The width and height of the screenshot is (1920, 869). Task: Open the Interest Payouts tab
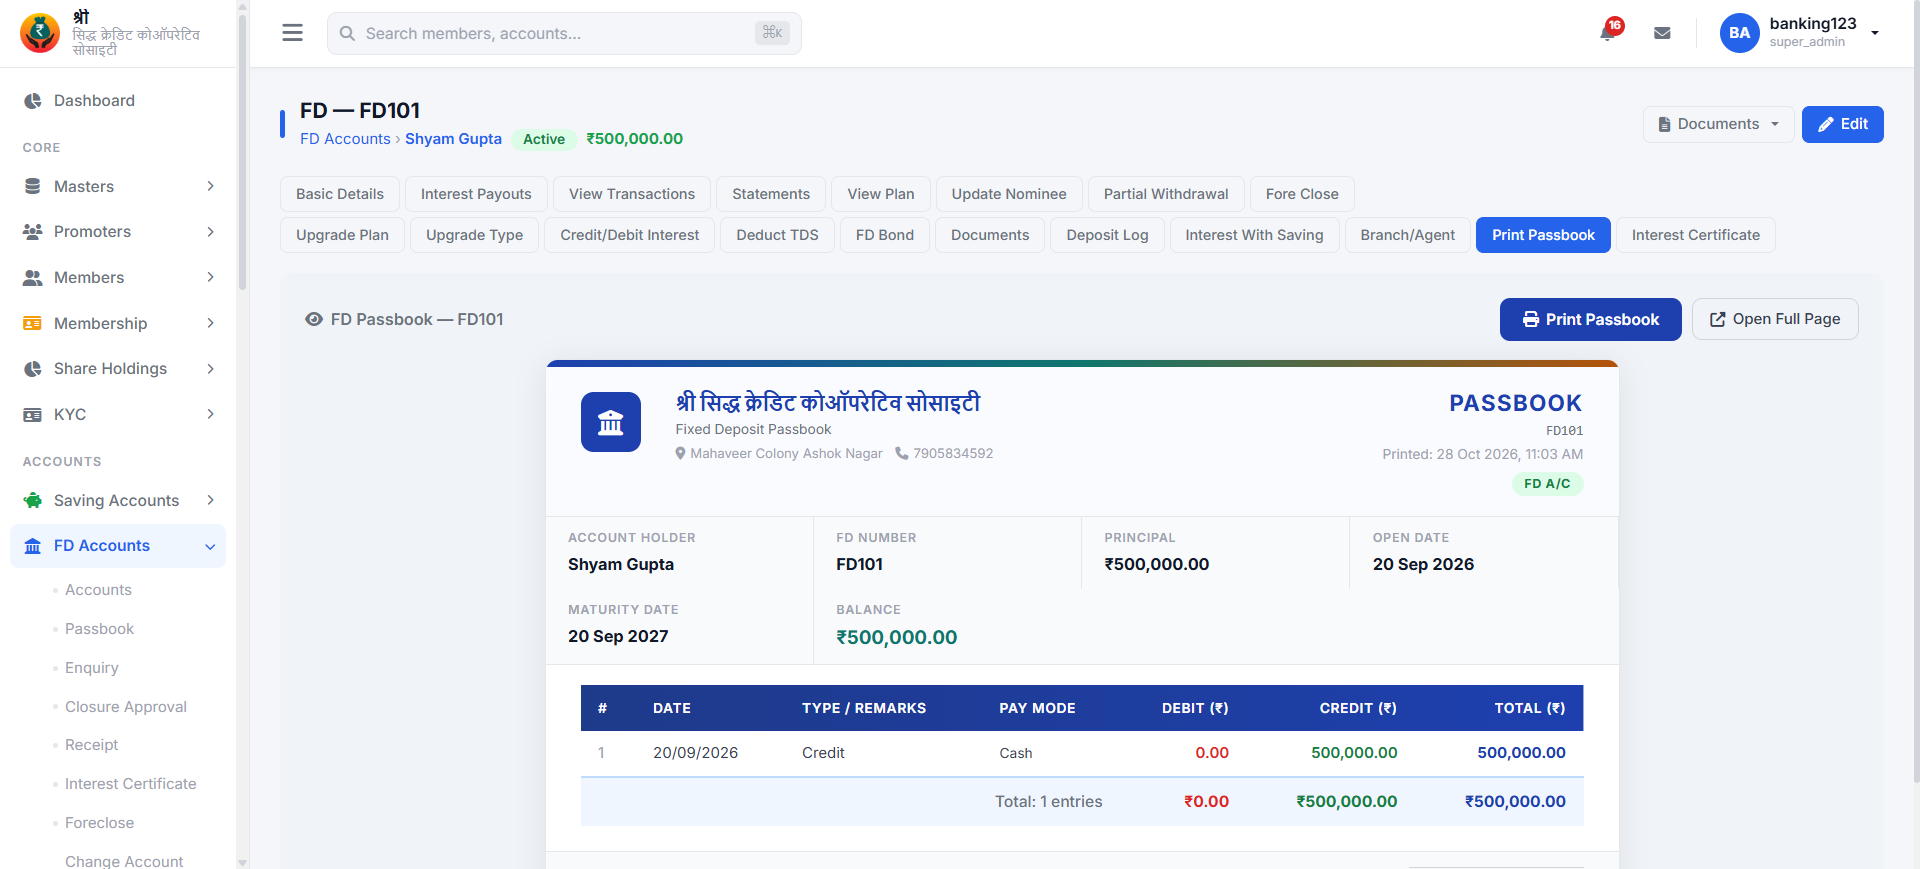tap(476, 194)
